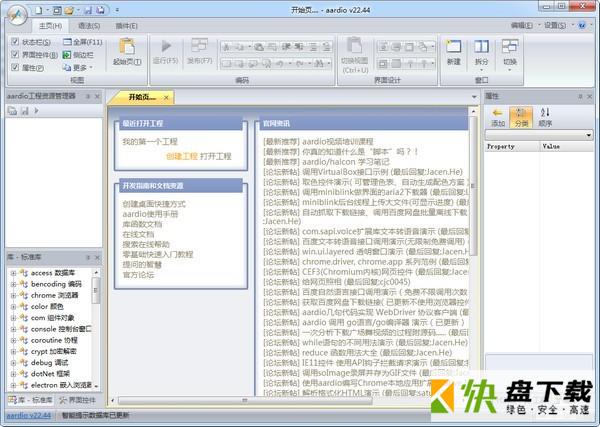
Task: Close the 库 - 标准库 panel
Action: (x=97, y=258)
